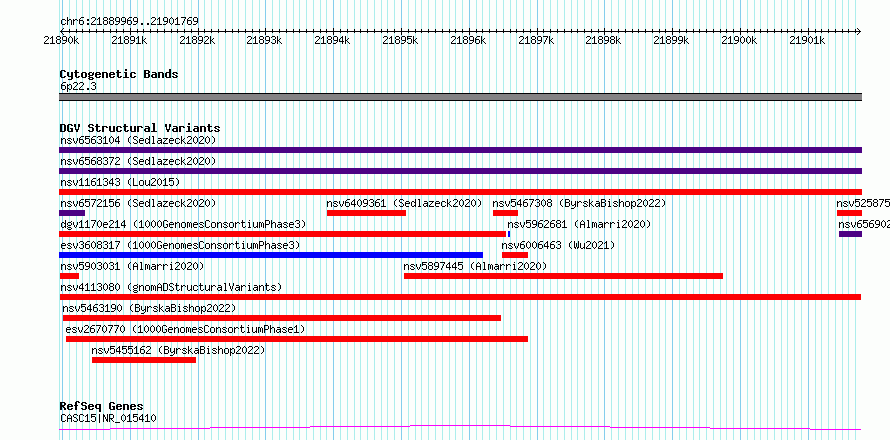The width and height of the screenshot is (890, 440).
Task: Click the blue bar for esv3608317
Action: tap(271, 255)
